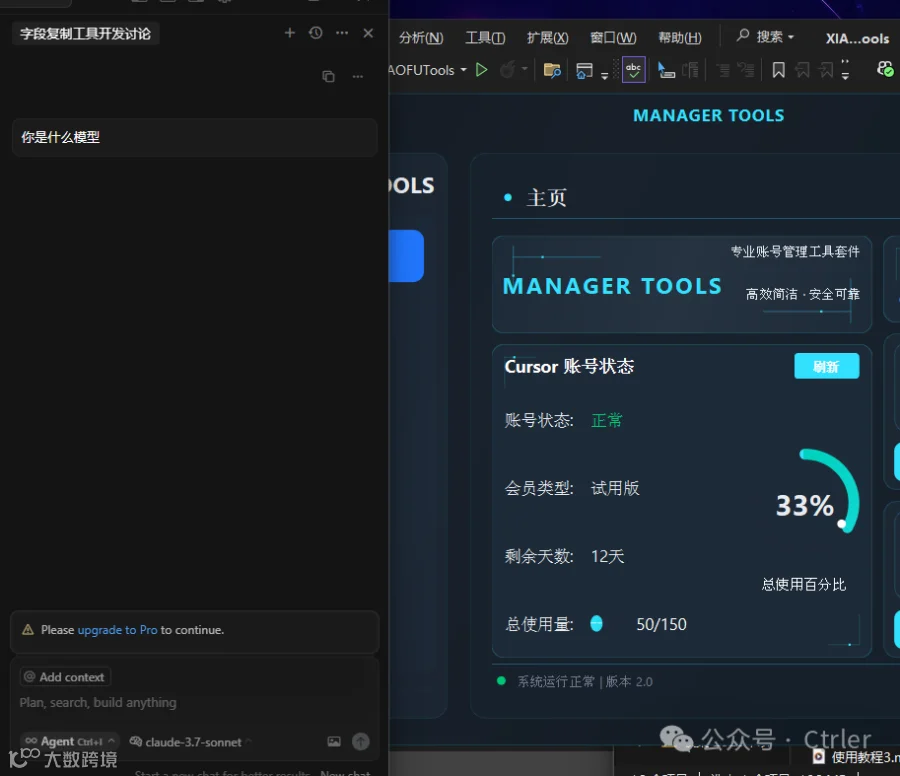Toggle the abc spell checker icon
Image resolution: width=900 pixels, height=776 pixels.
[x=634, y=70]
